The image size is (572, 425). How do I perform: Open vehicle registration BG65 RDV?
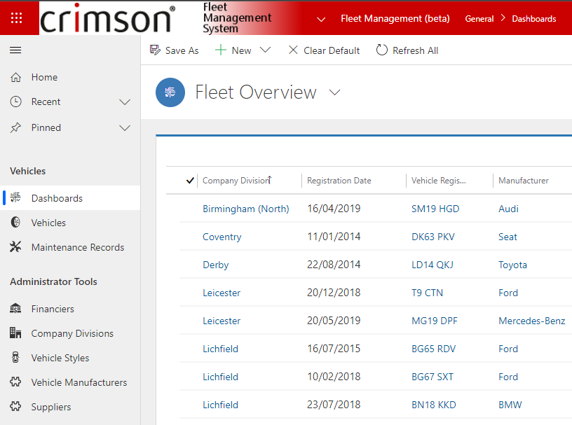(433, 349)
